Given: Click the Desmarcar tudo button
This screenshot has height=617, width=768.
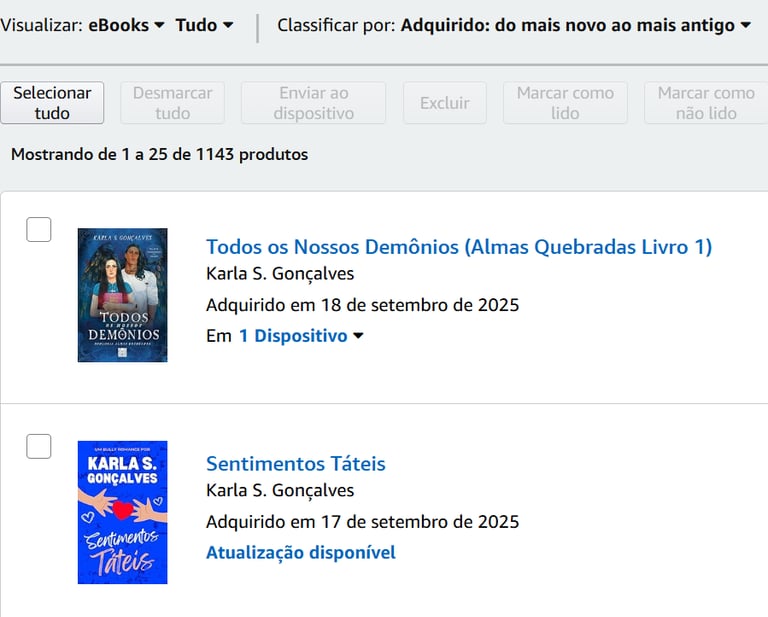Looking at the screenshot, I should pyautogui.click(x=172, y=103).
